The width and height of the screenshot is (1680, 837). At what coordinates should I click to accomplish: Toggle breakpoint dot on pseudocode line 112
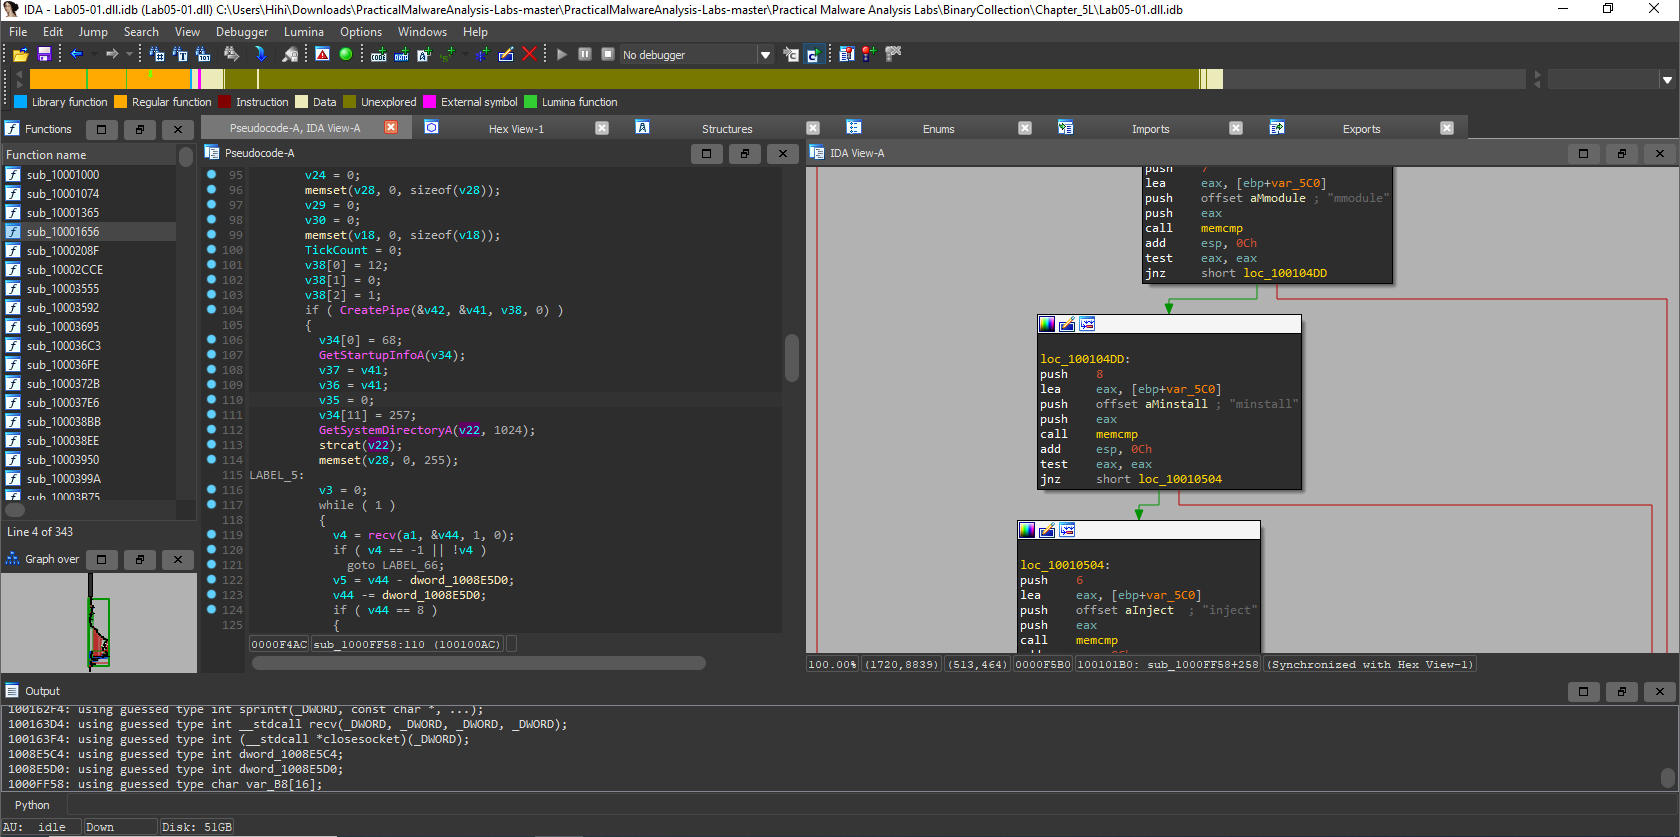212,430
